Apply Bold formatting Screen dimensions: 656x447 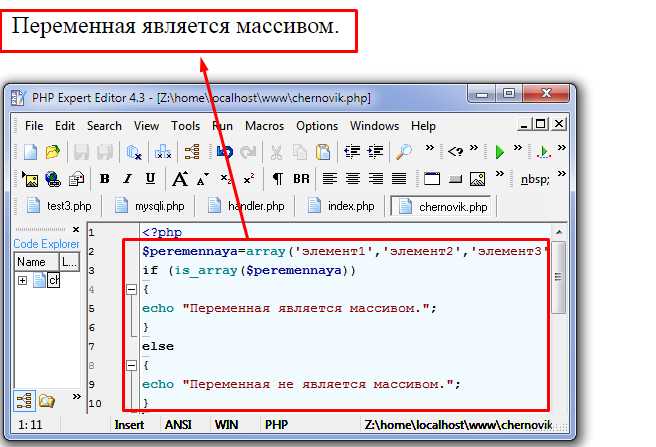[105, 179]
